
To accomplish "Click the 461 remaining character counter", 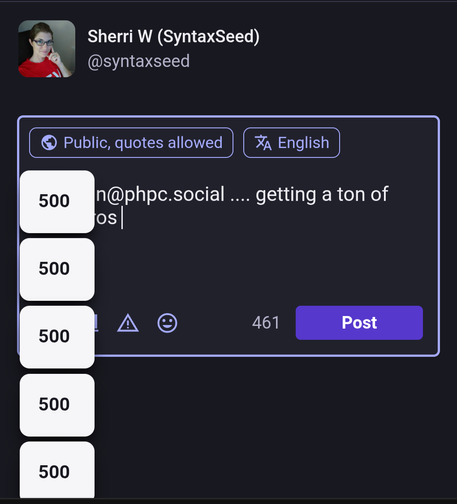I will click(x=266, y=323).
